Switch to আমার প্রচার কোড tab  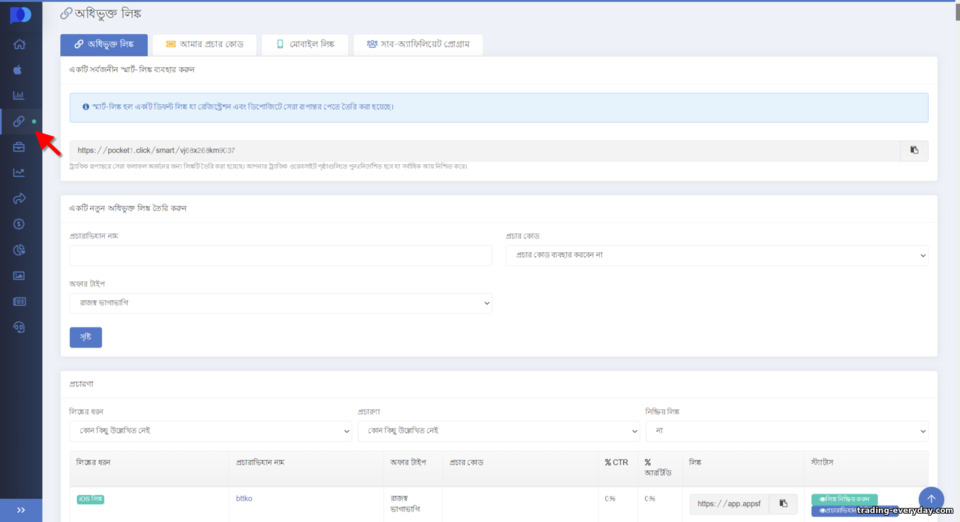204,45
